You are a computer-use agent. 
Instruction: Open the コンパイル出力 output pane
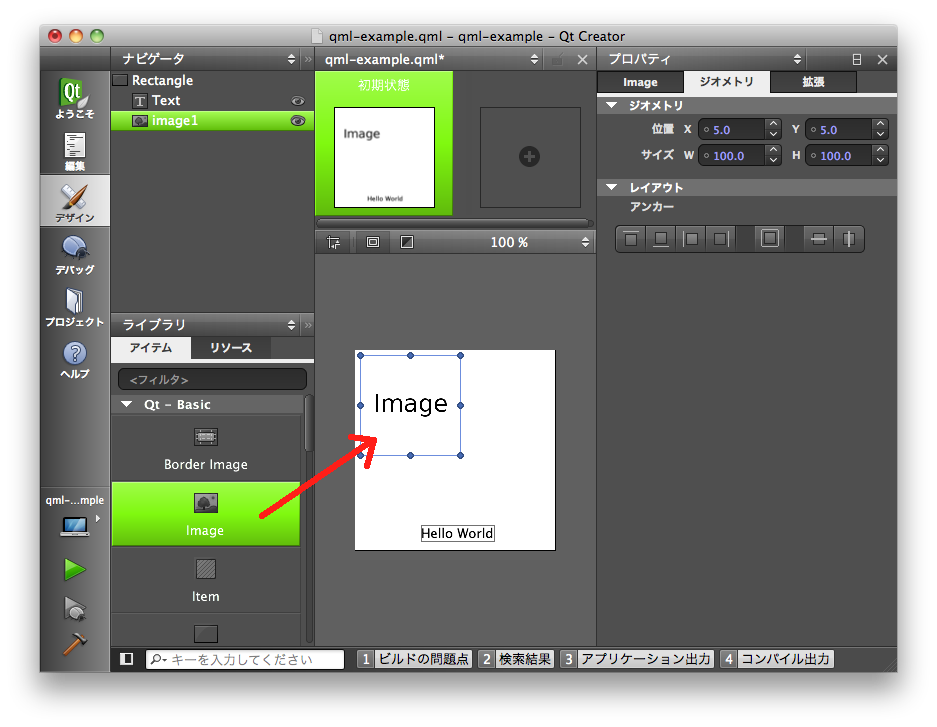[x=776, y=659]
